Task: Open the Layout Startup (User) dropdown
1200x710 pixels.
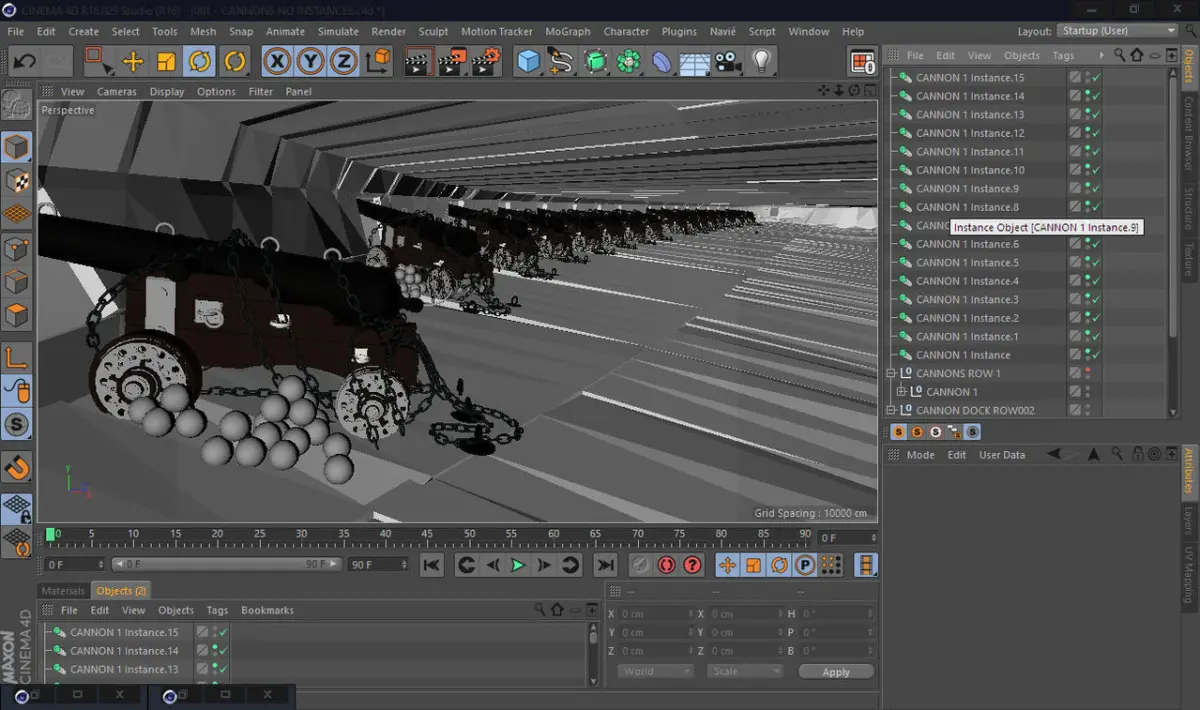Action: point(1118,31)
